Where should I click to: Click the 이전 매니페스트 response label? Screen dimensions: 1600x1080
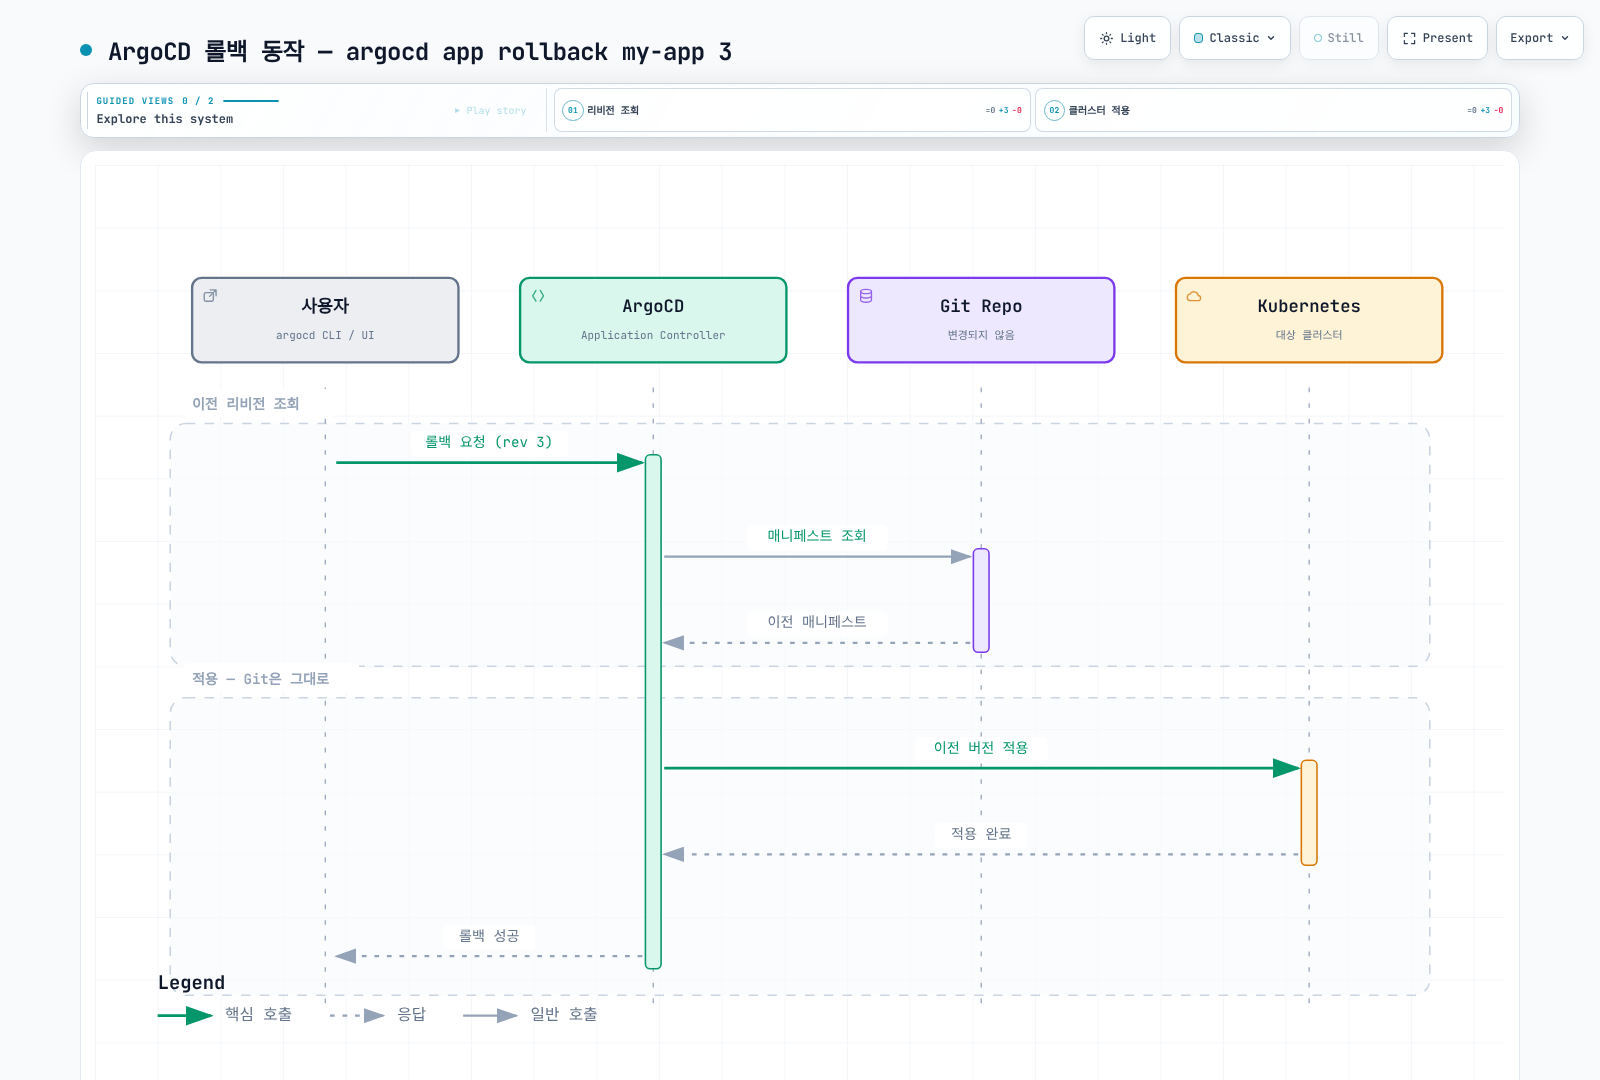click(817, 622)
